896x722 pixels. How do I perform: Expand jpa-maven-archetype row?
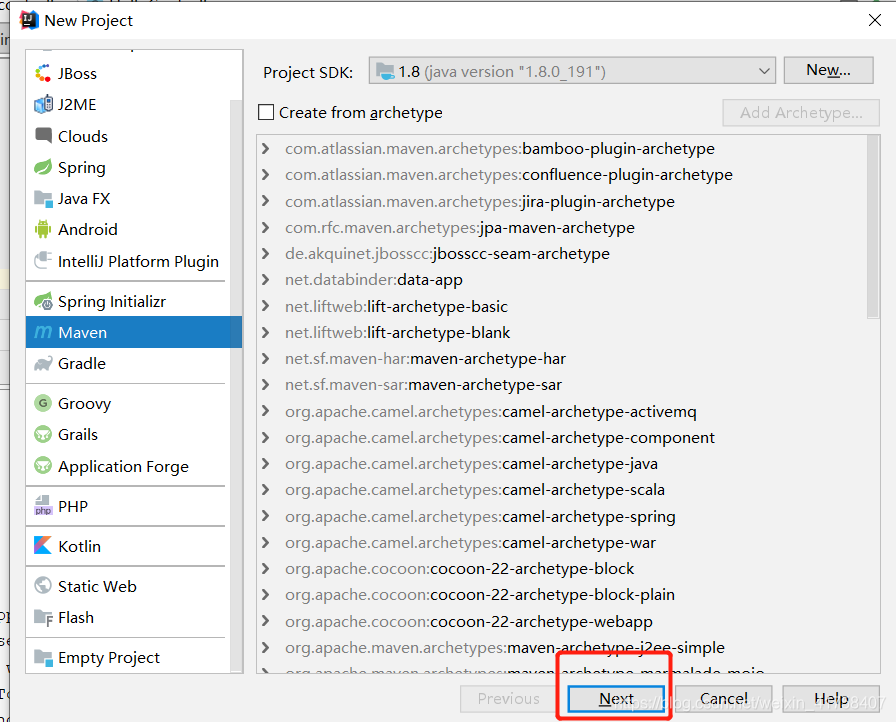(265, 227)
